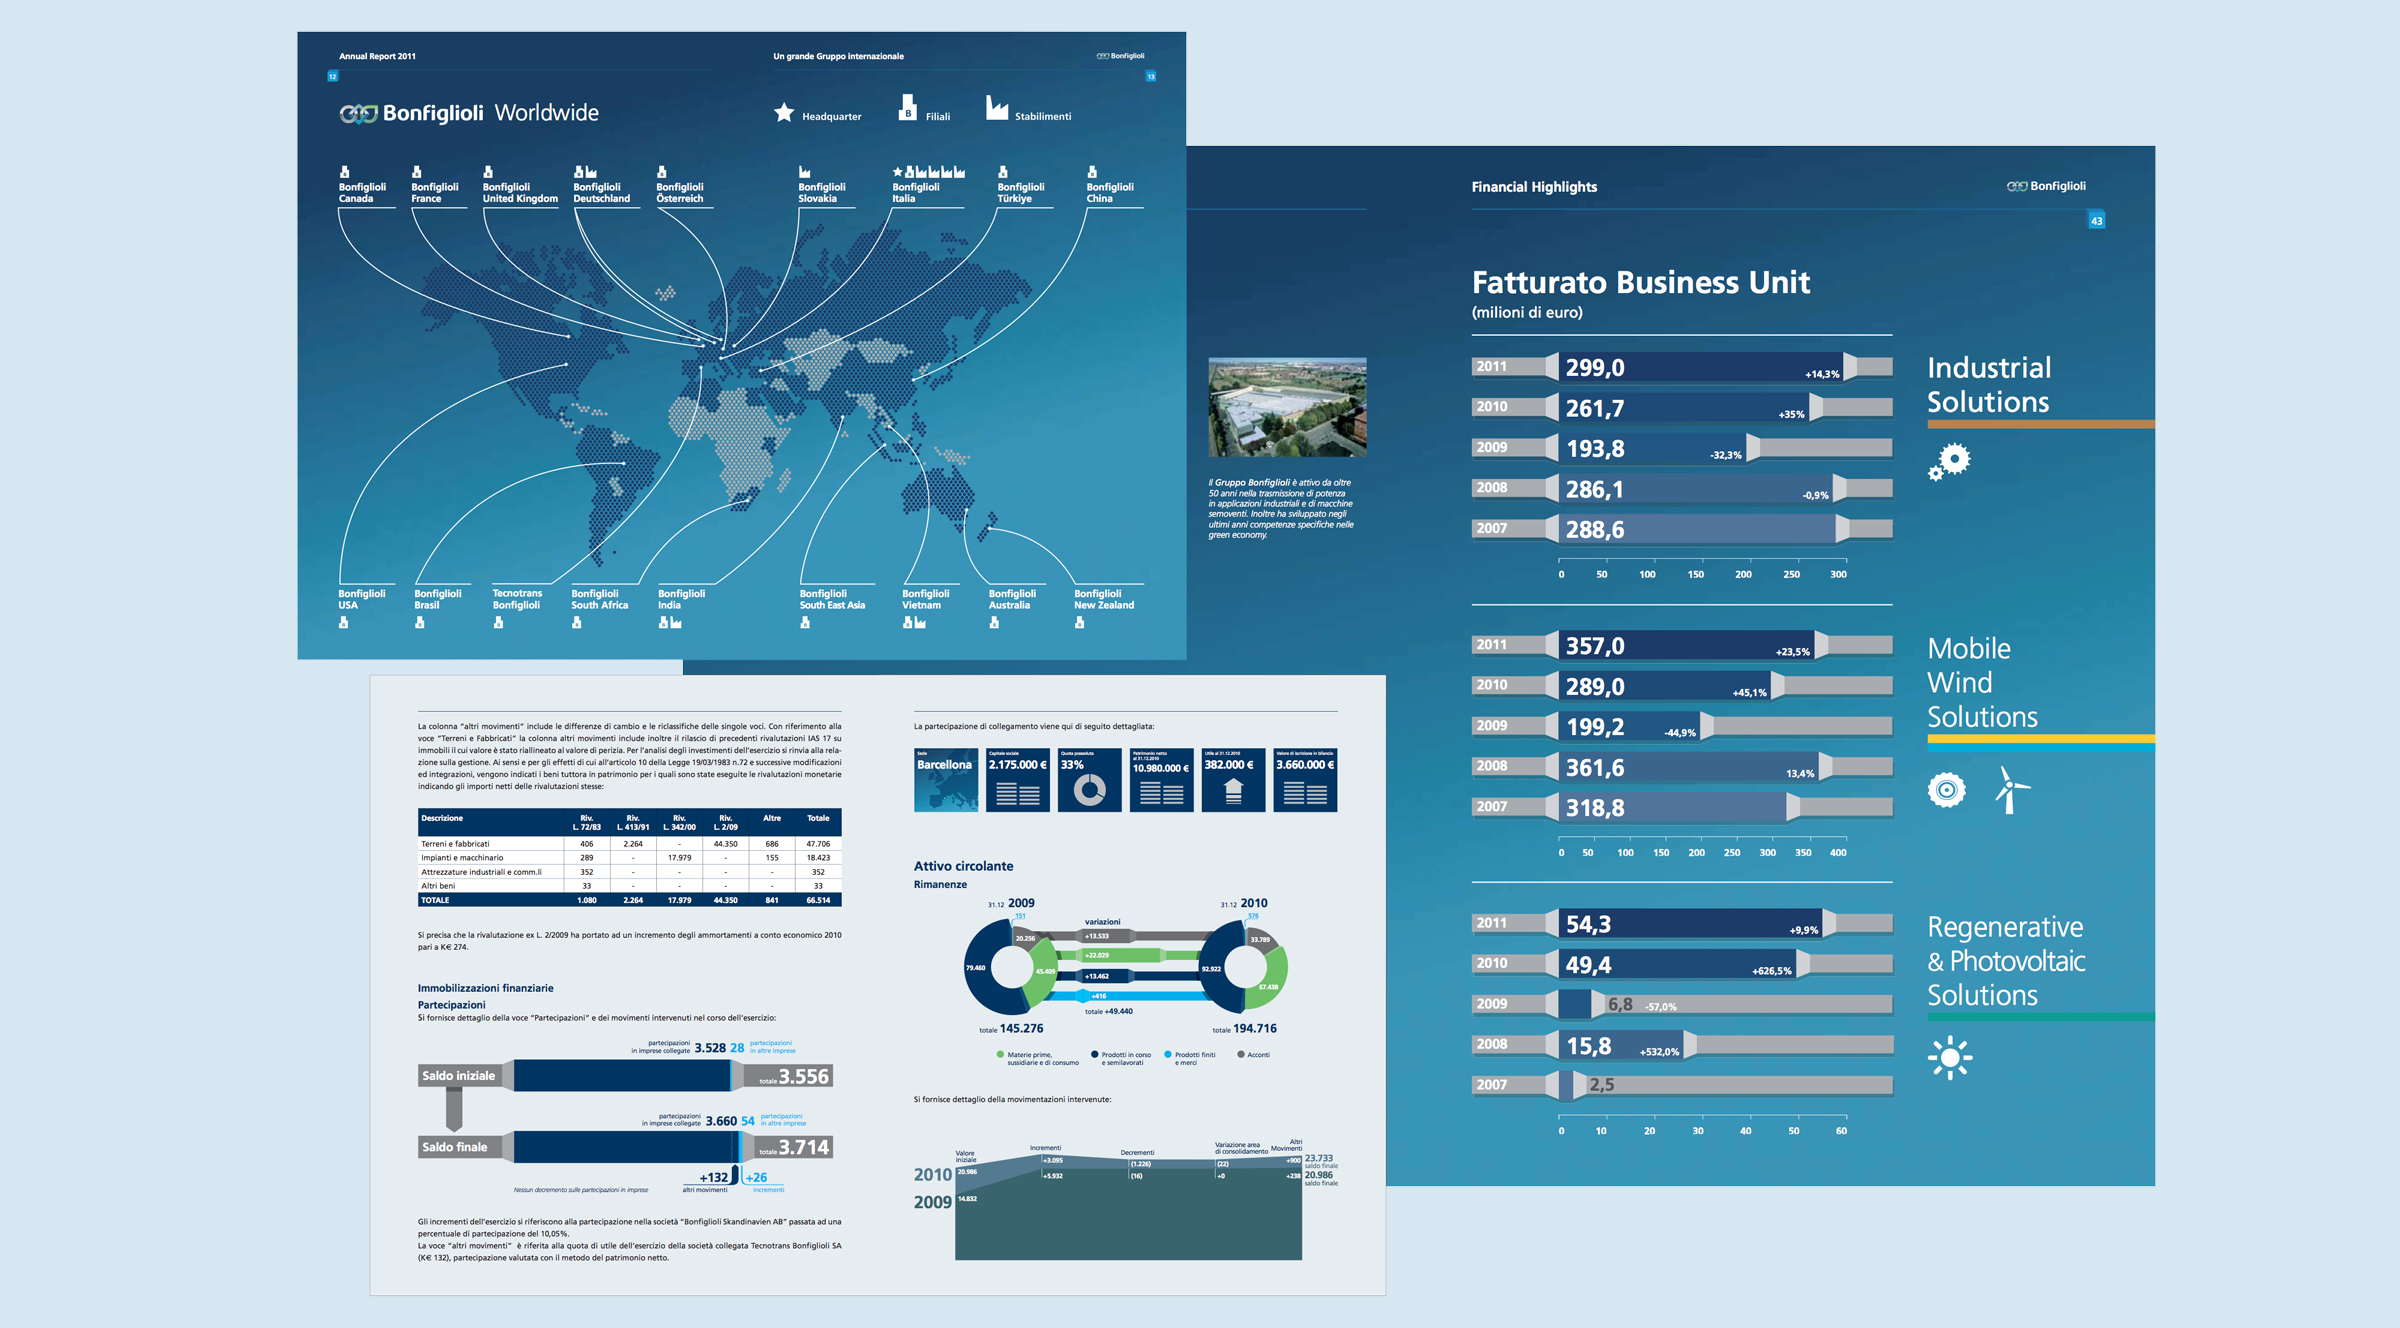The image size is (2400, 1328).
Task: Click branch icon above Bonfiglioli Österreich
Action: [662, 172]
